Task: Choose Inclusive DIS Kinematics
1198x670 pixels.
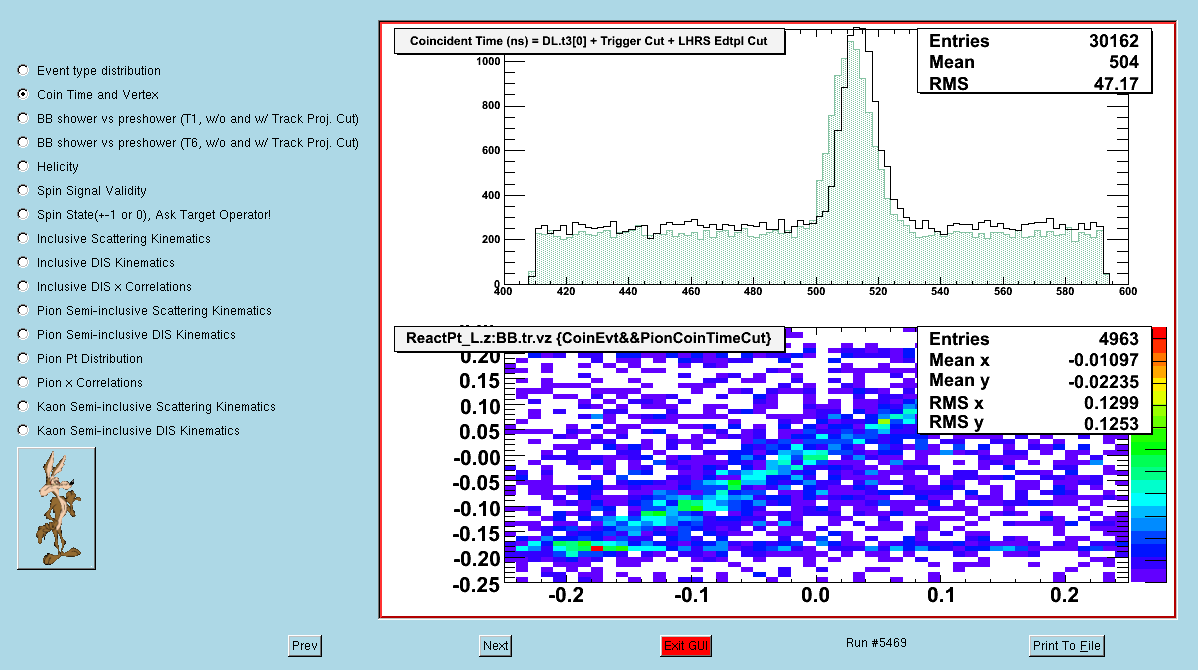Action: [23, 262]
